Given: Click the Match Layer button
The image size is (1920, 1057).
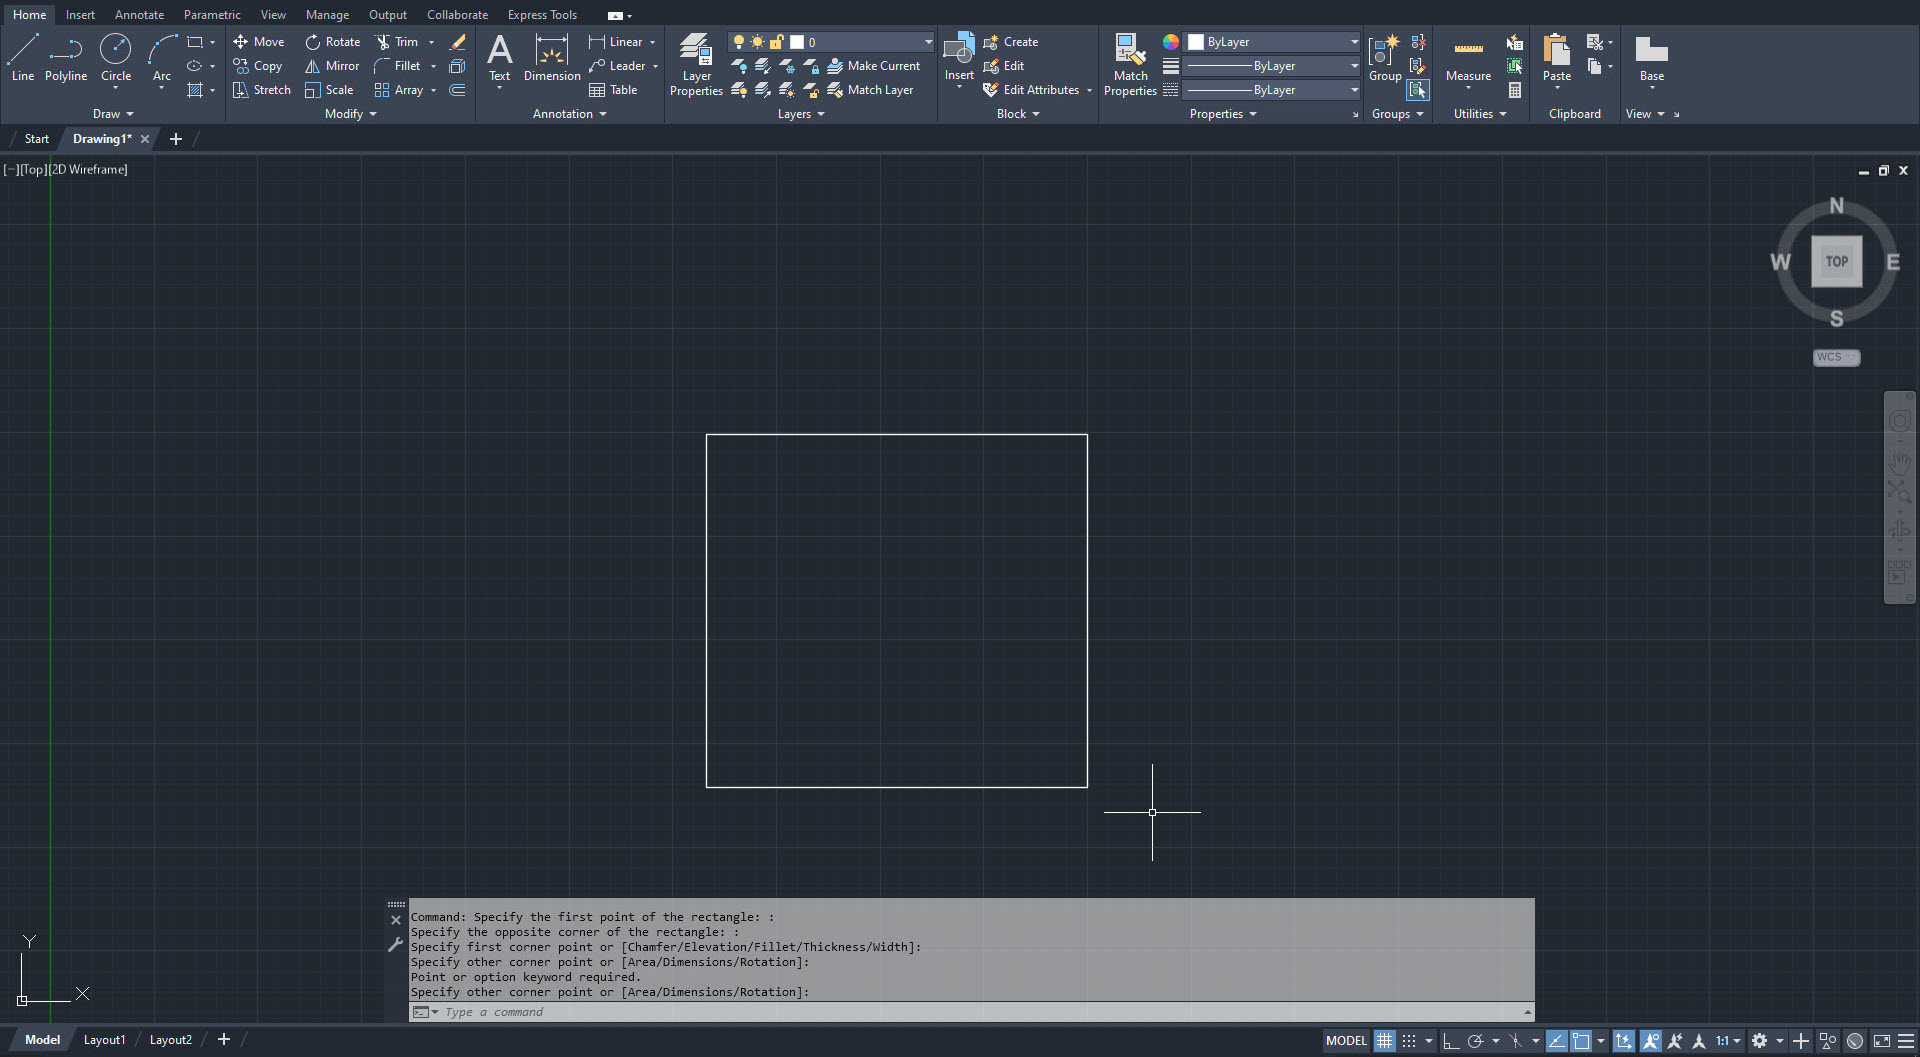Looking at the screenshot, I should (871, 90).
